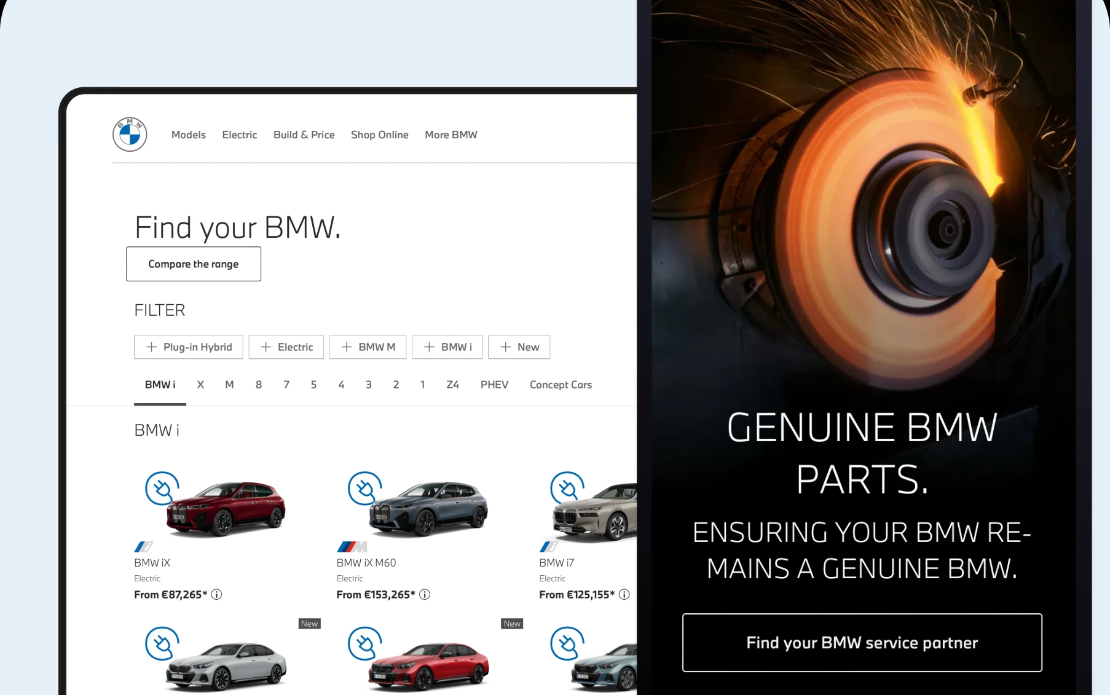Click the electric plug icon on BMW iX M60
This screenshot has width=1110, height=695.
365,488
